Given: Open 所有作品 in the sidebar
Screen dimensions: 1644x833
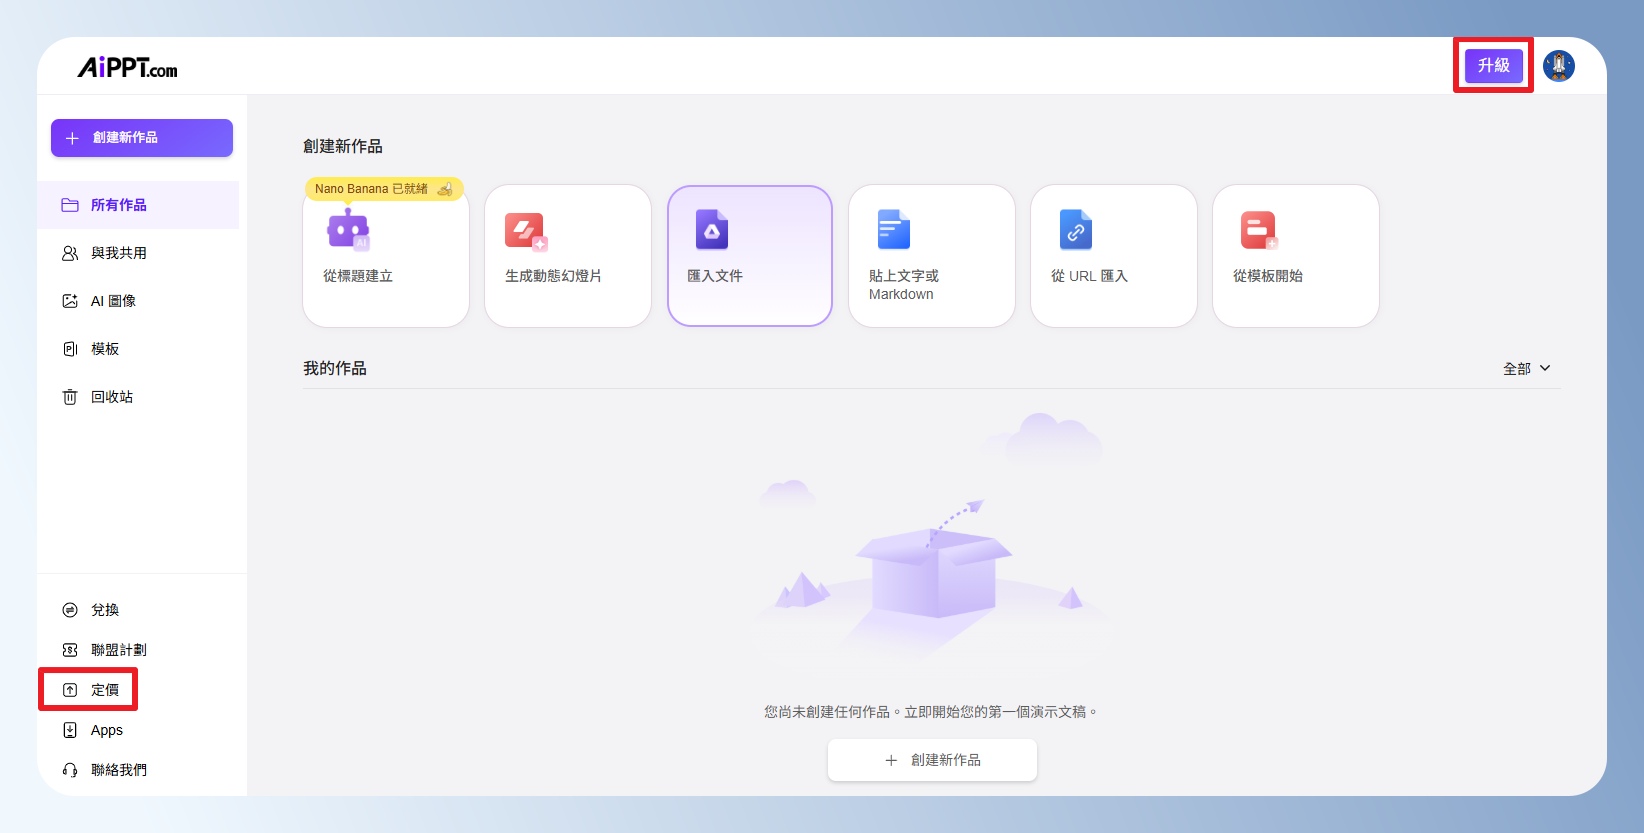Looking at the screenshot, I should click(x=118, y=205).
